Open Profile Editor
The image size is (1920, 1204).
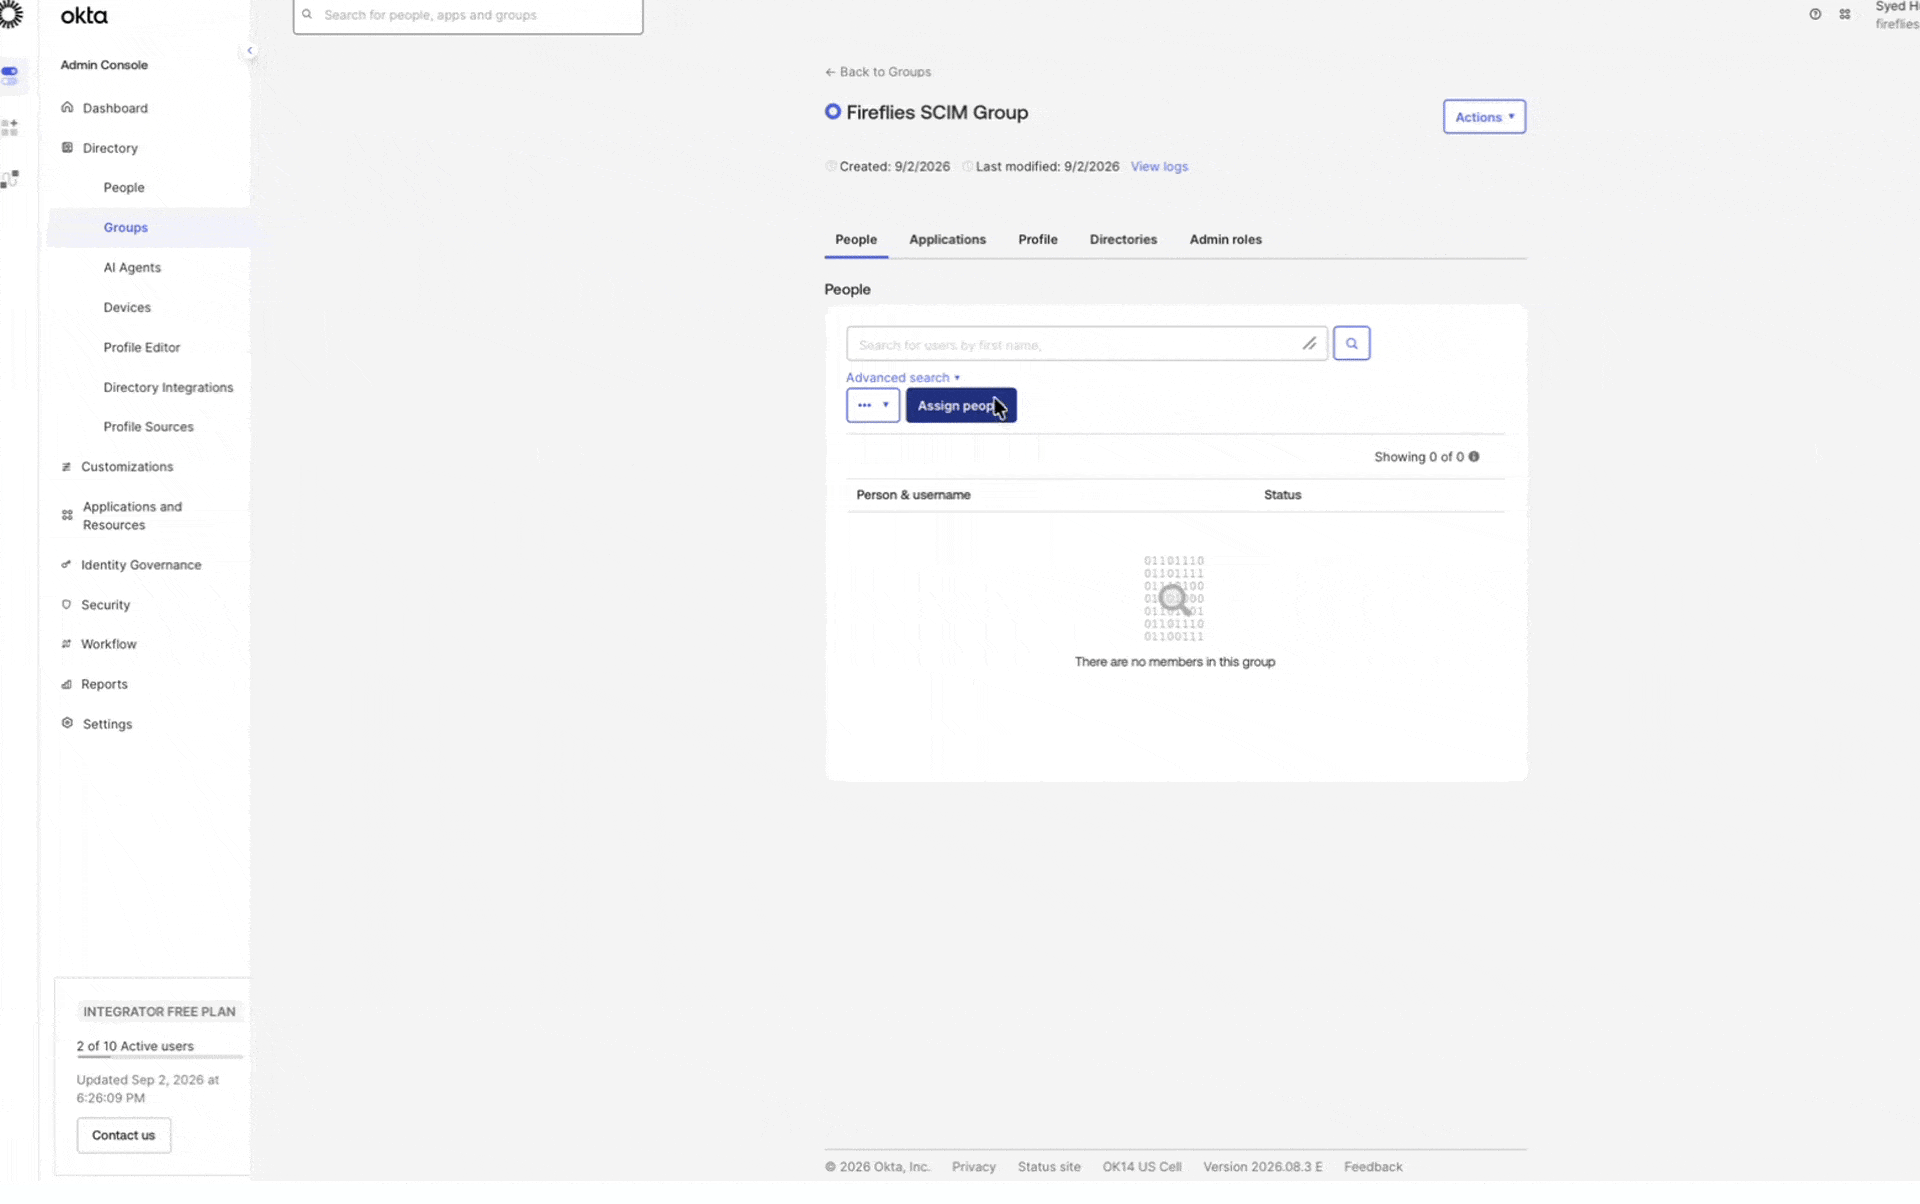(142, 348)
